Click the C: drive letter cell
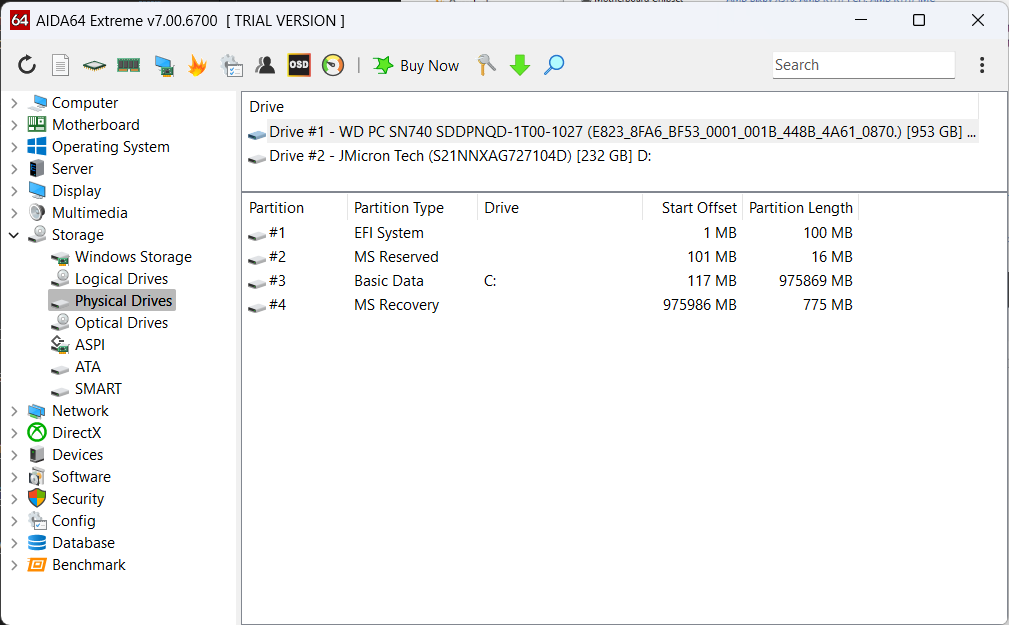Image resolution: width=1009 pixels, height=625 pixels. (490, 281)
